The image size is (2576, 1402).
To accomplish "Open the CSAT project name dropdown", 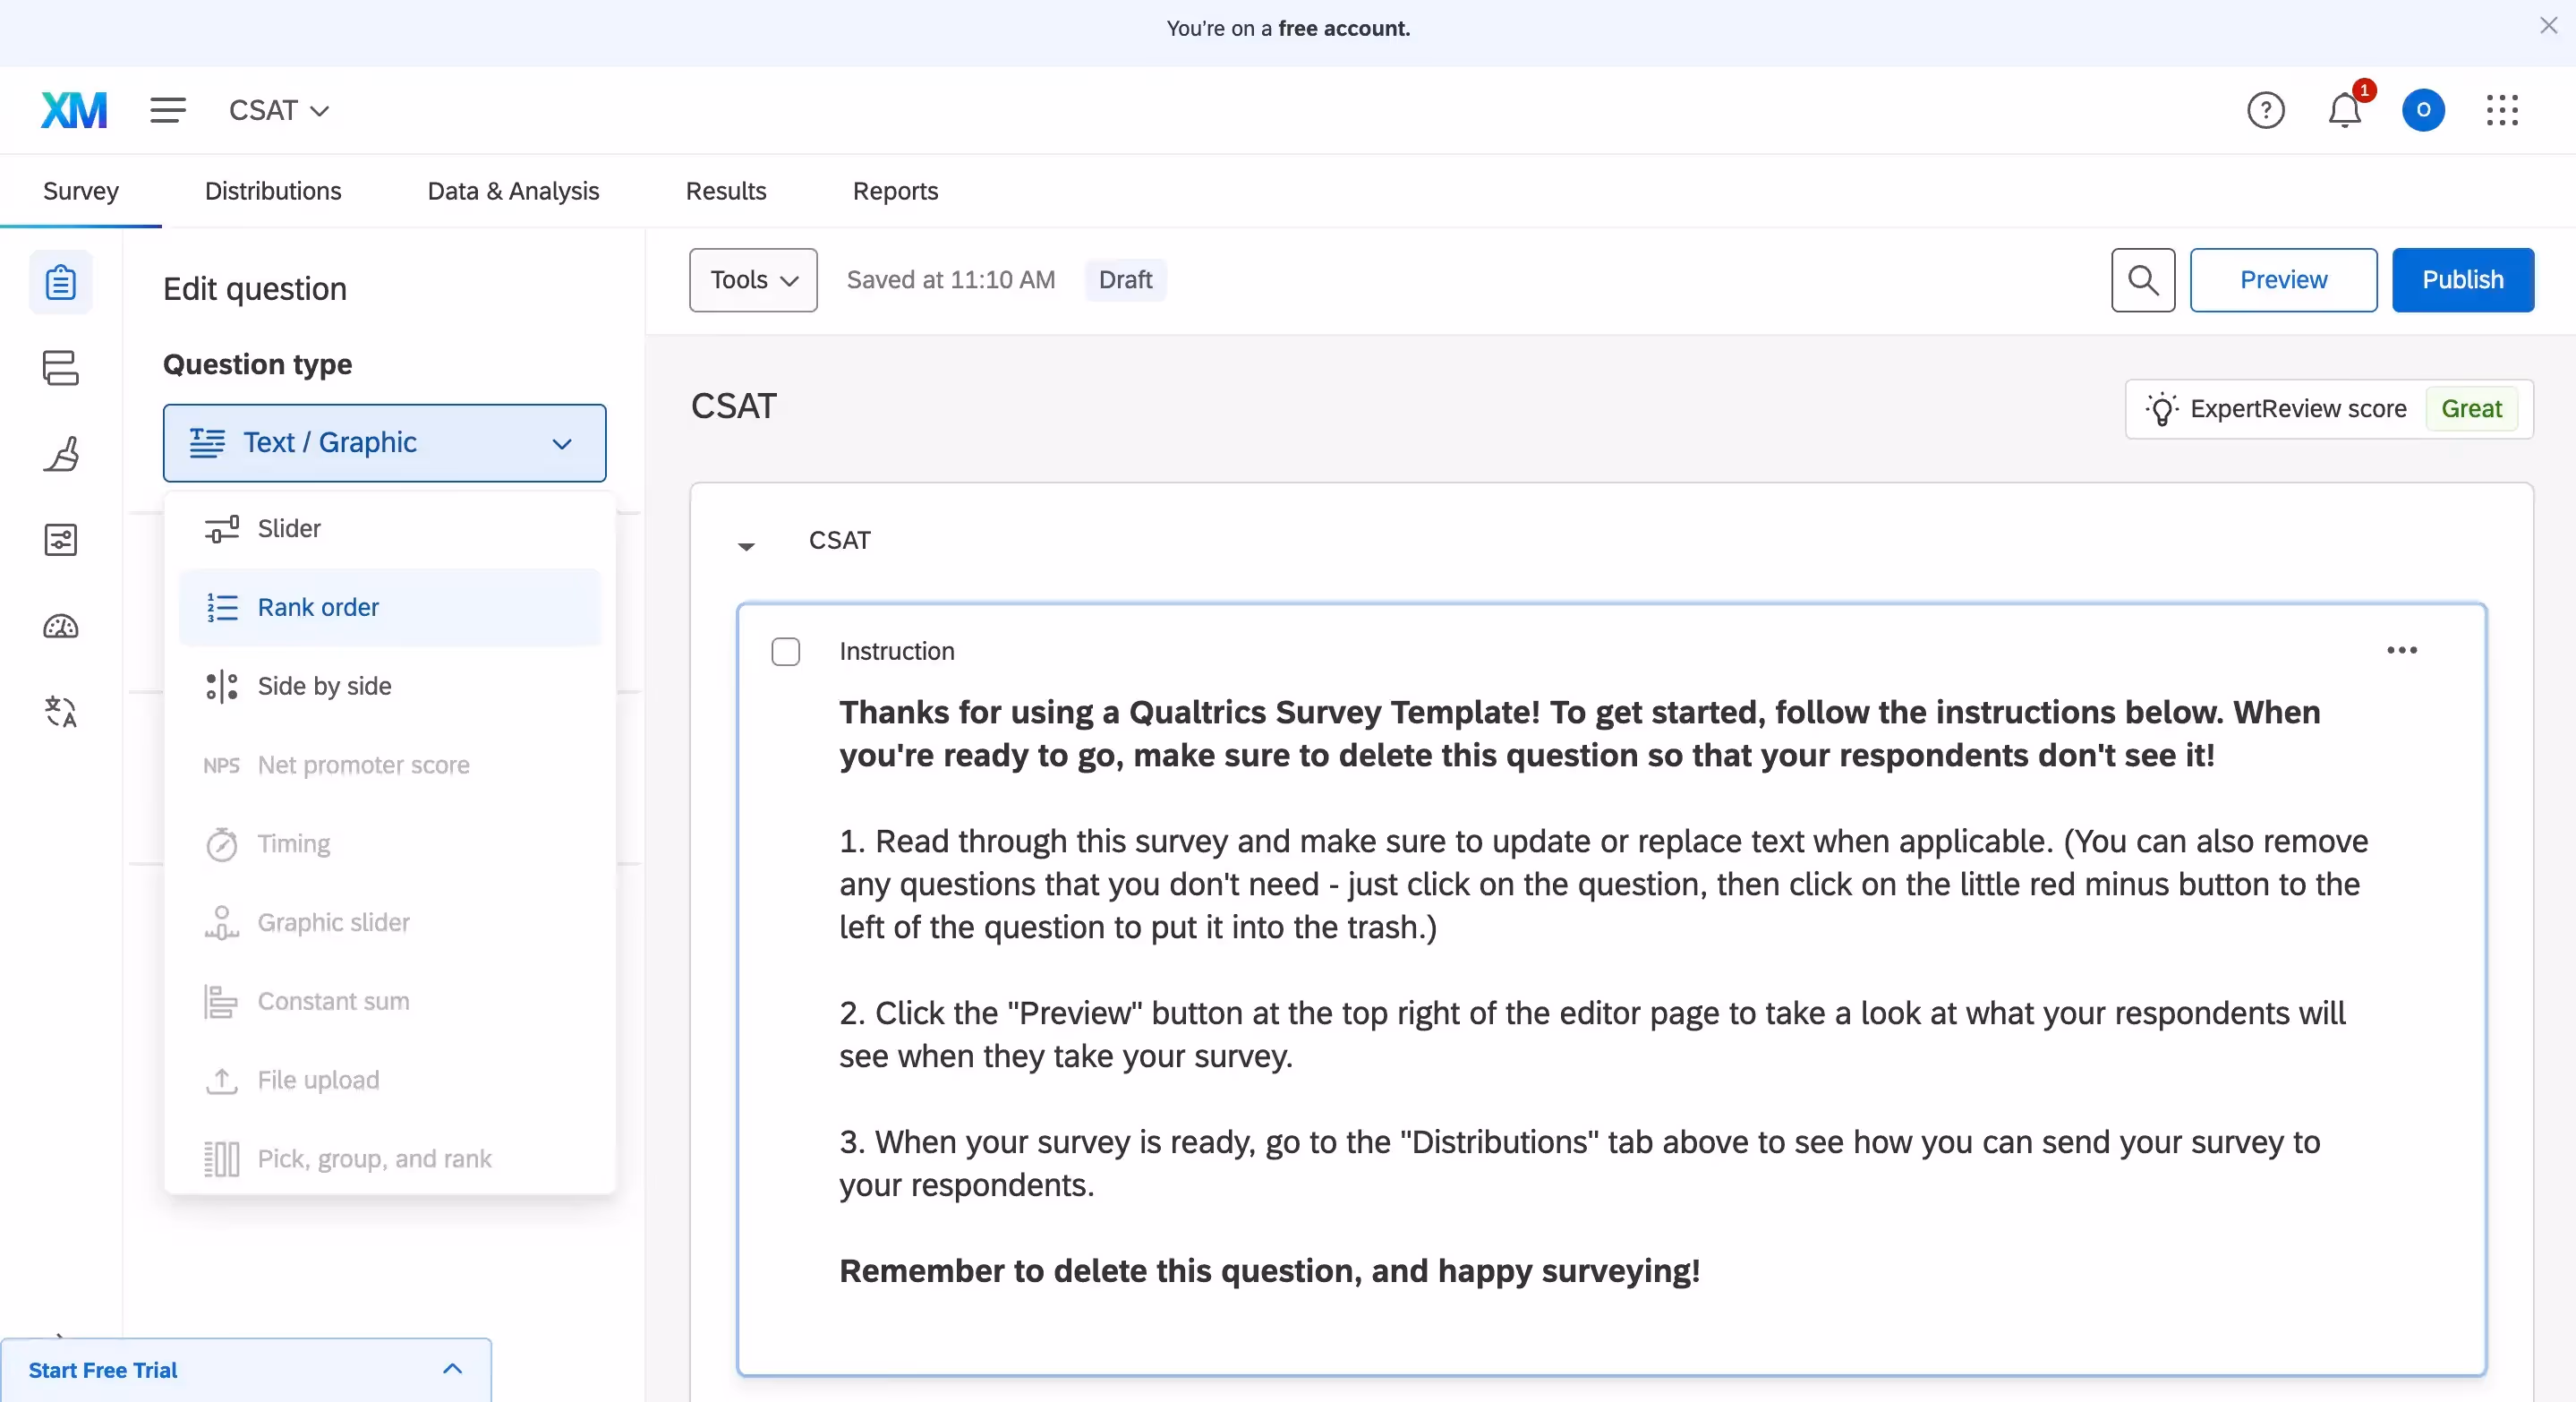I will coord(279,110).
